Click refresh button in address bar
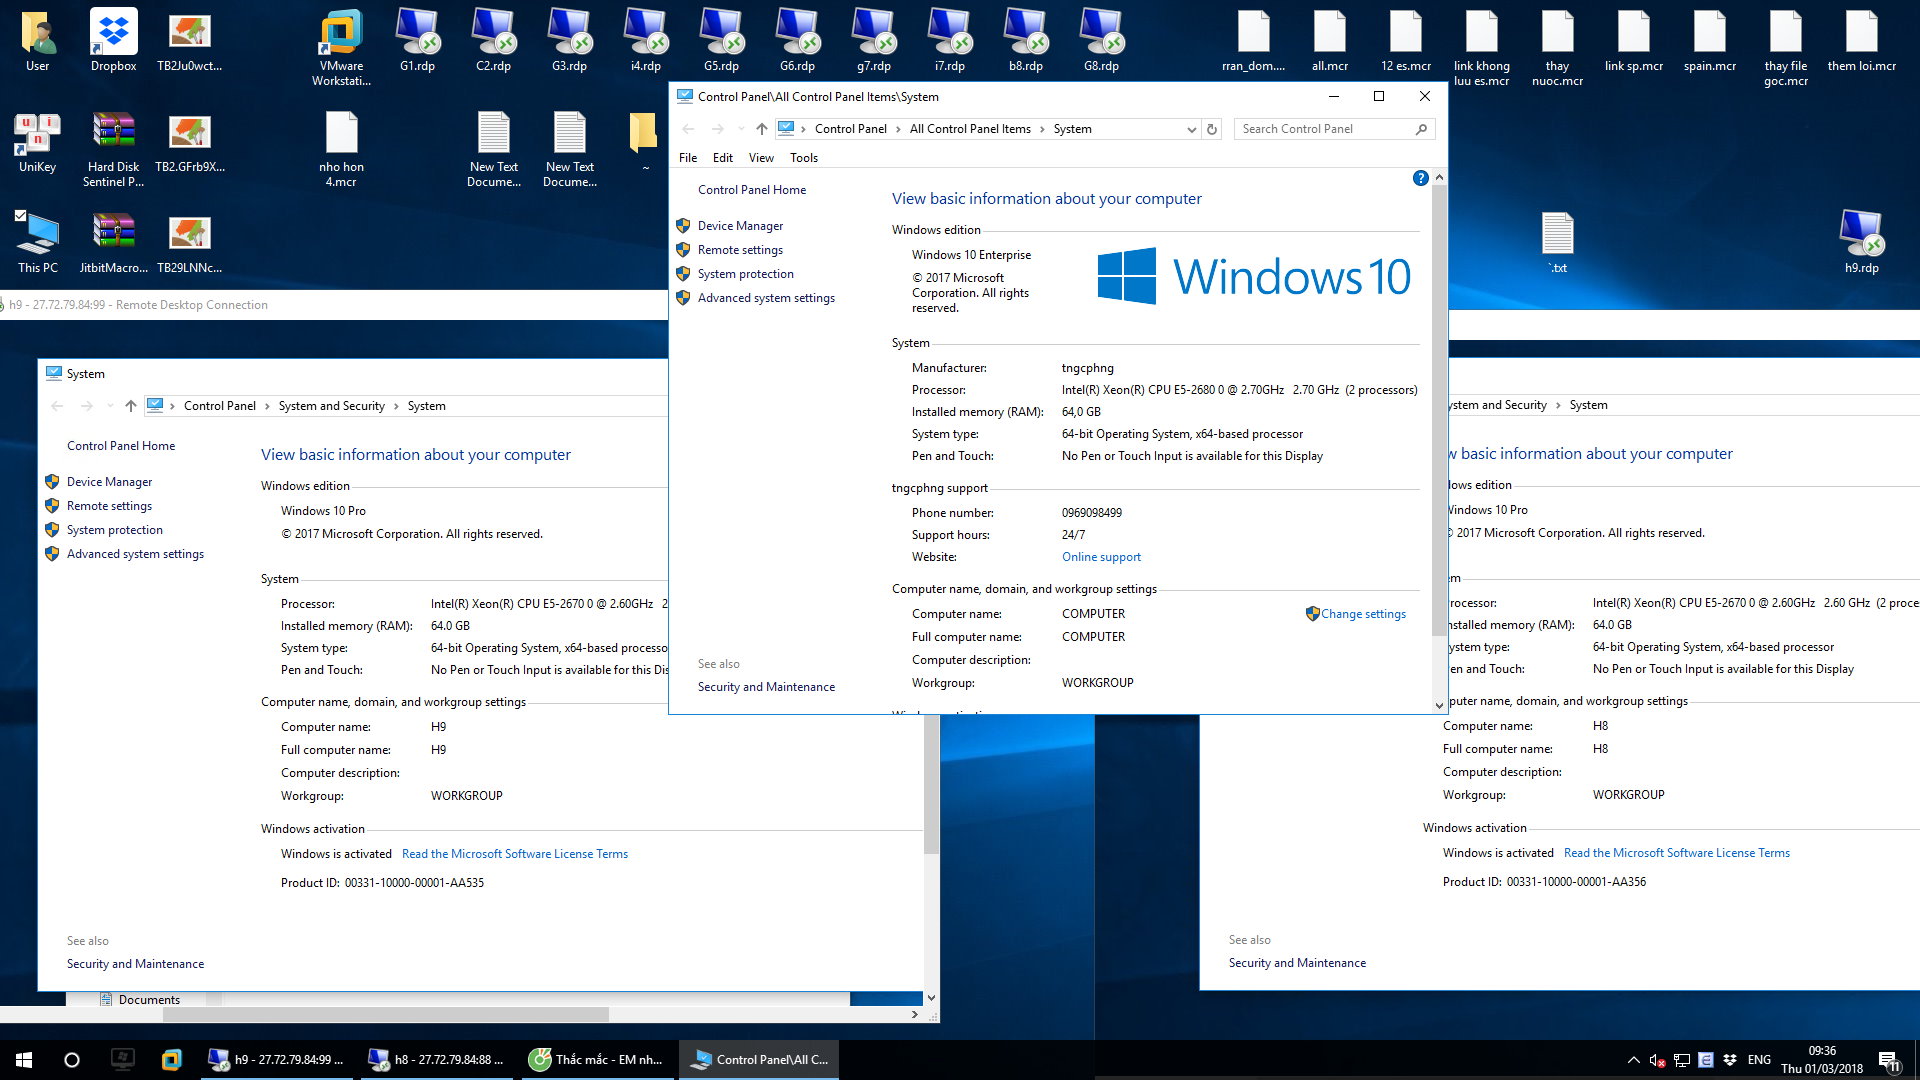 point(1211,129)
